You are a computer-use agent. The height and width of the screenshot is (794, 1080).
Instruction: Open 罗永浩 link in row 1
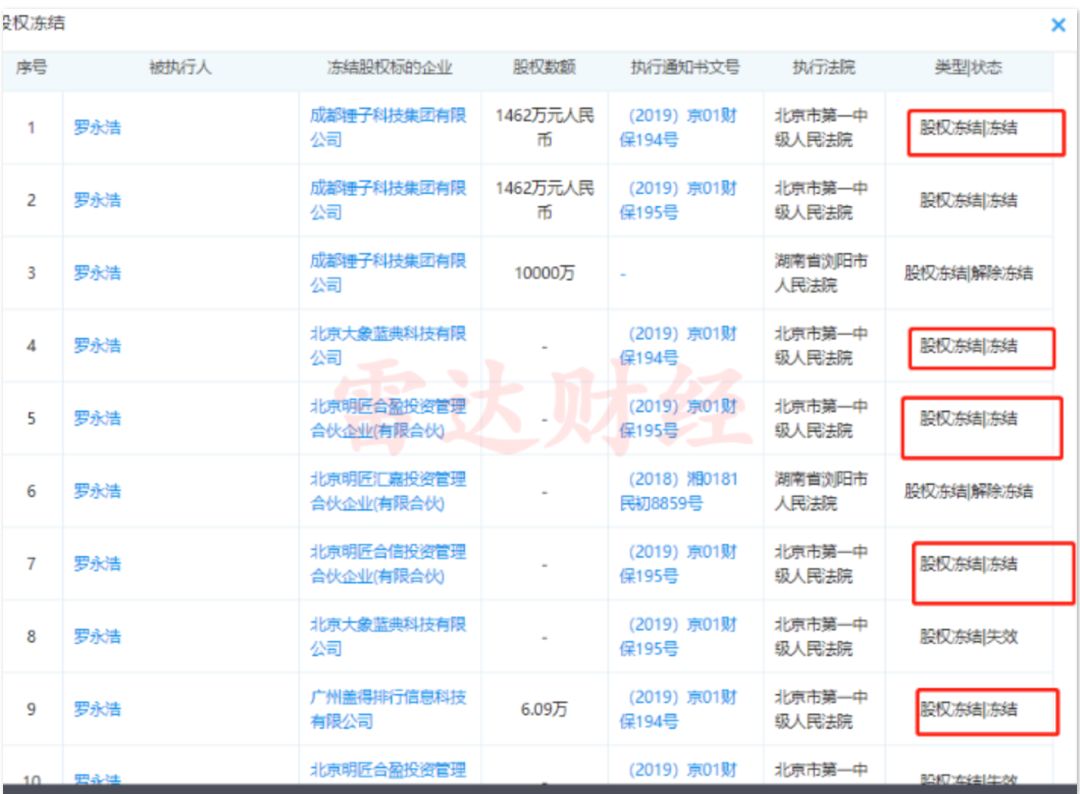[x=97, y=127]
